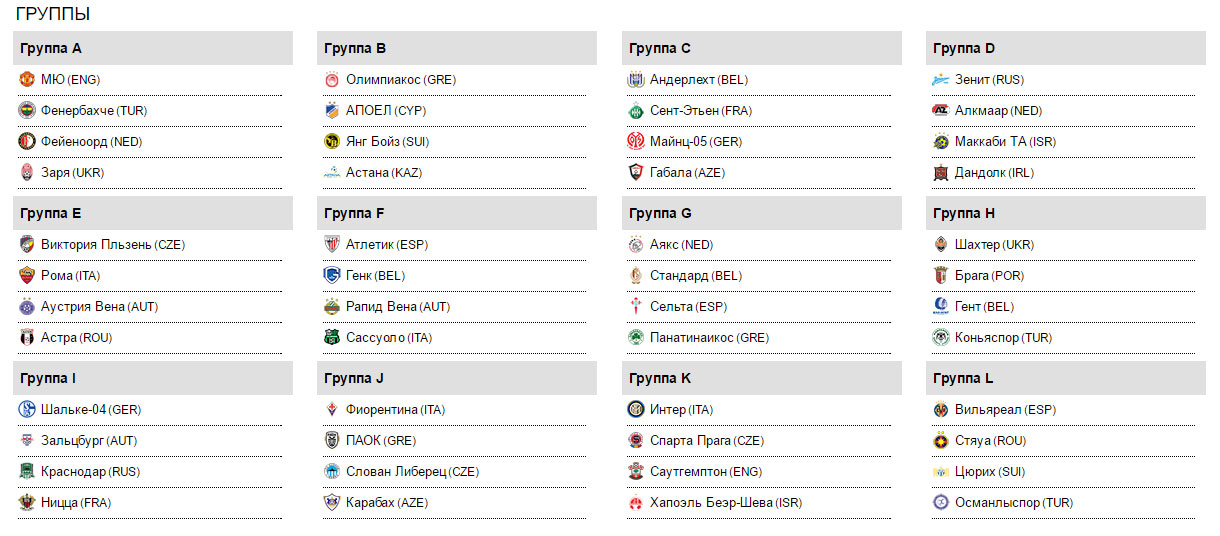Select the Сент-Этьен (FRA) team link

pos(699,111)
